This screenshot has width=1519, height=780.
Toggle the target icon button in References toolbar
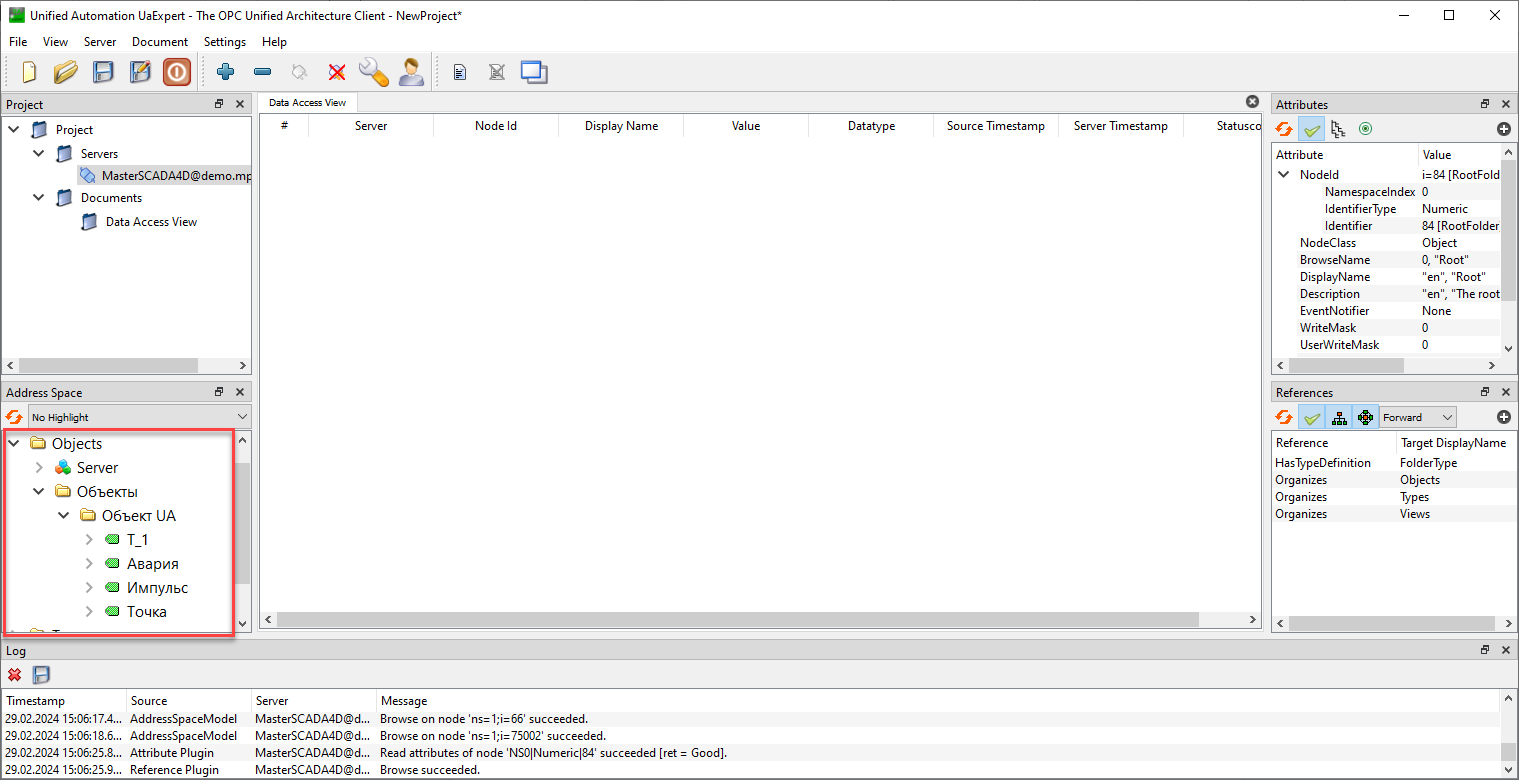[x=1365, y=417]
